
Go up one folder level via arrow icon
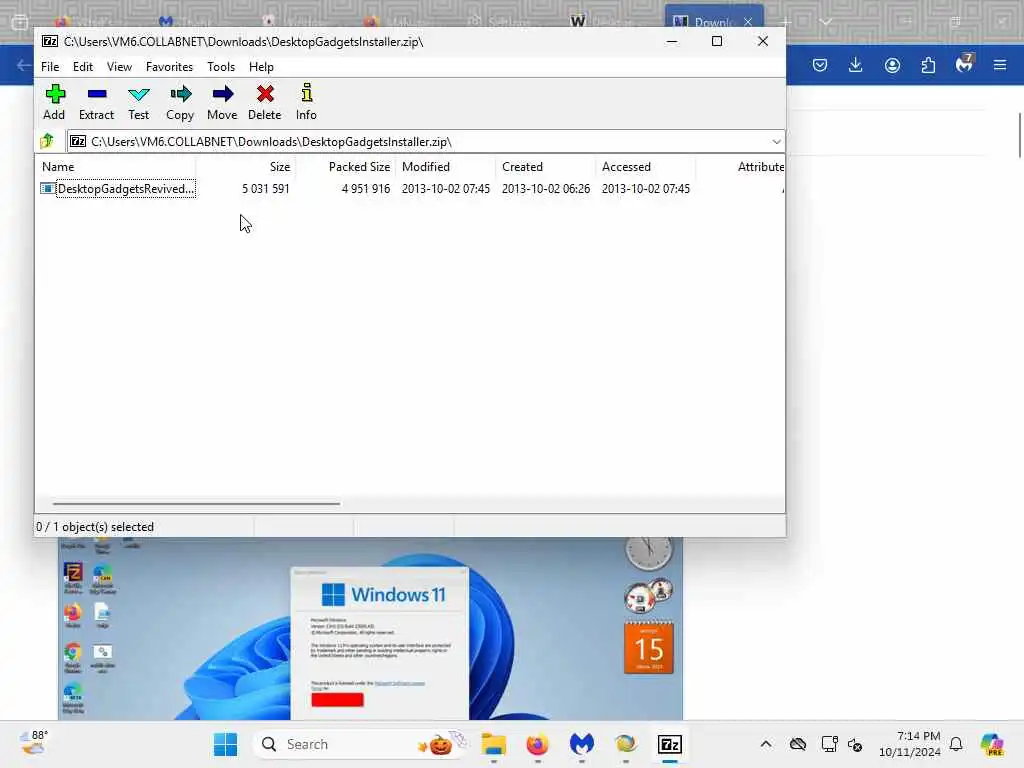47,141
